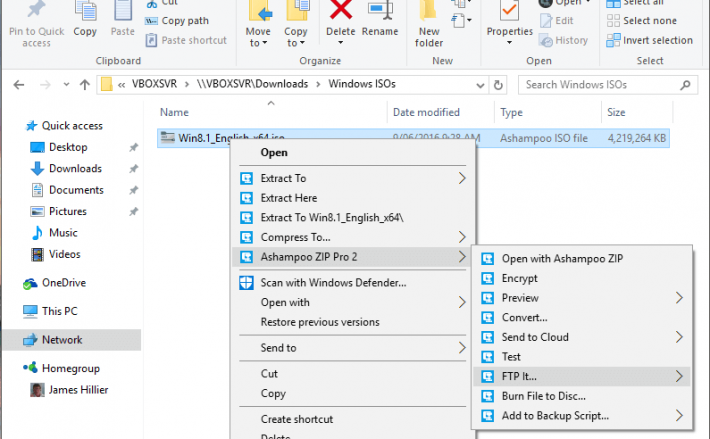
Task: Select OneDrive in the navigation pane
Action: [64, 283]
